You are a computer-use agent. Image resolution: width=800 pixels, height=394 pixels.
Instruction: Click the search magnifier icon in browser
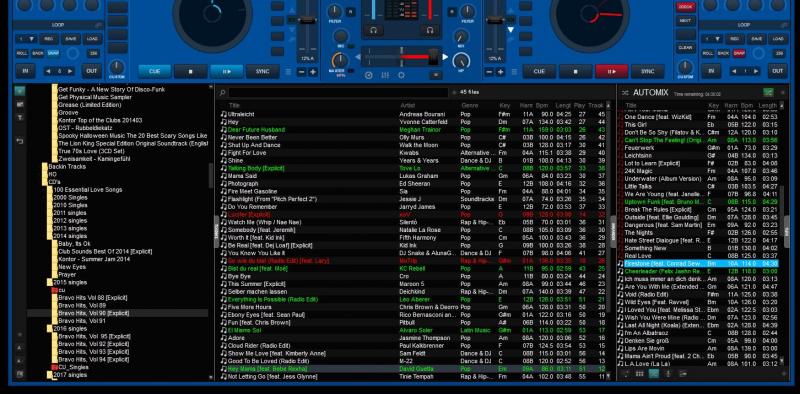click(222, 93)
